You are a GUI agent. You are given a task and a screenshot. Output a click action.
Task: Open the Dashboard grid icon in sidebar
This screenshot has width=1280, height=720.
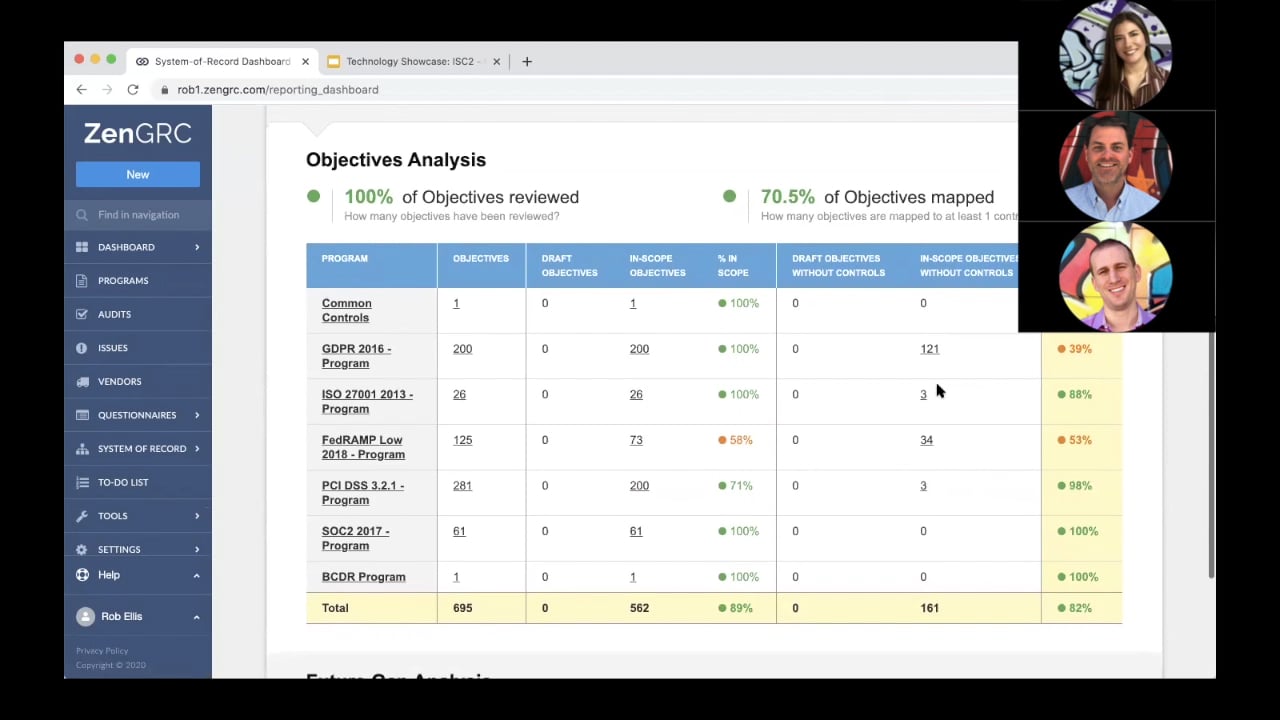pyautogui.click(x=82, y=247)
